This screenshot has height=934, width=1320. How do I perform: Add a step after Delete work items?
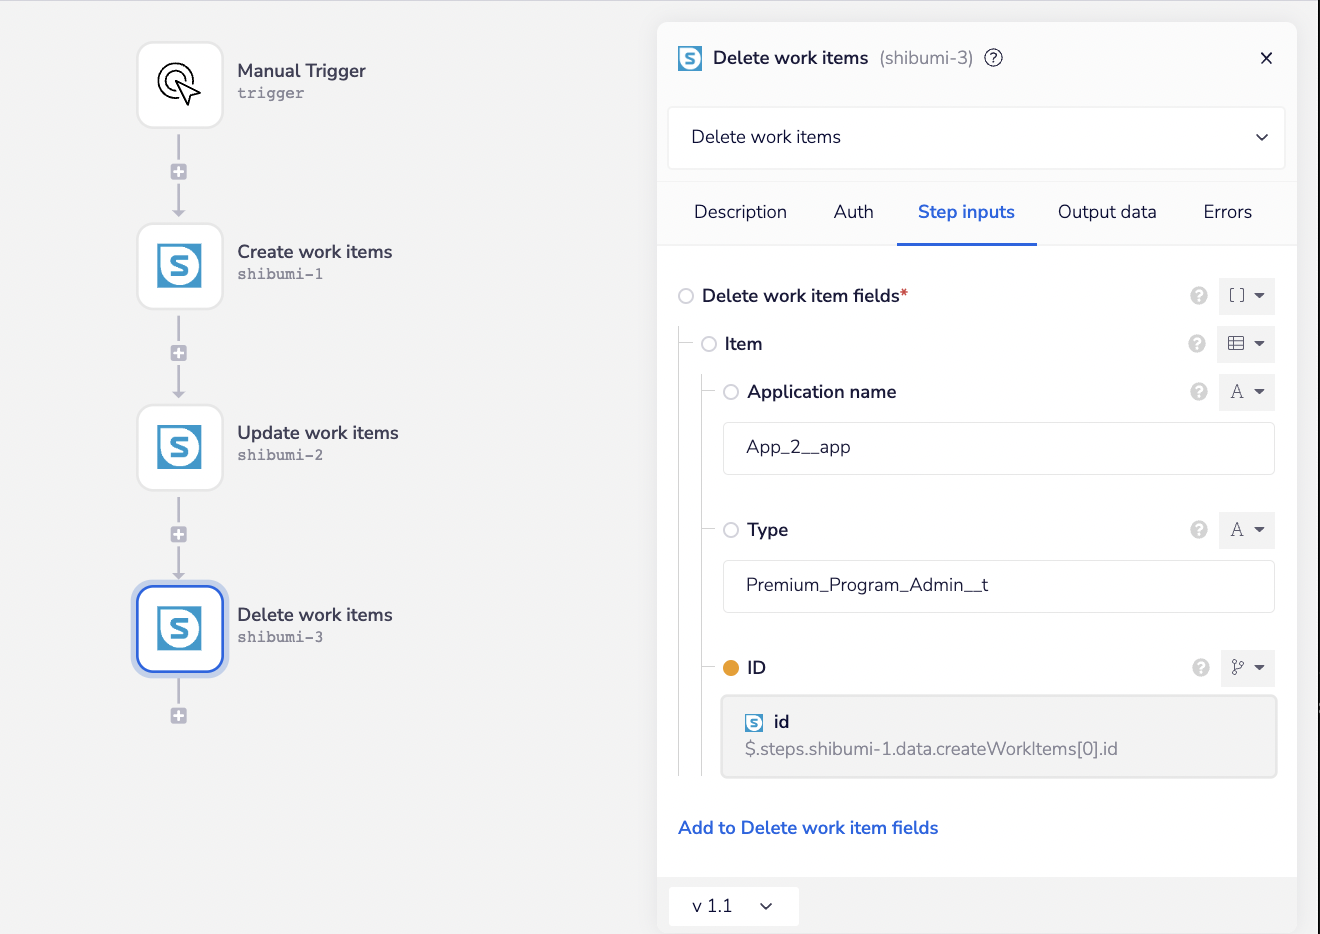pos(179,716)
